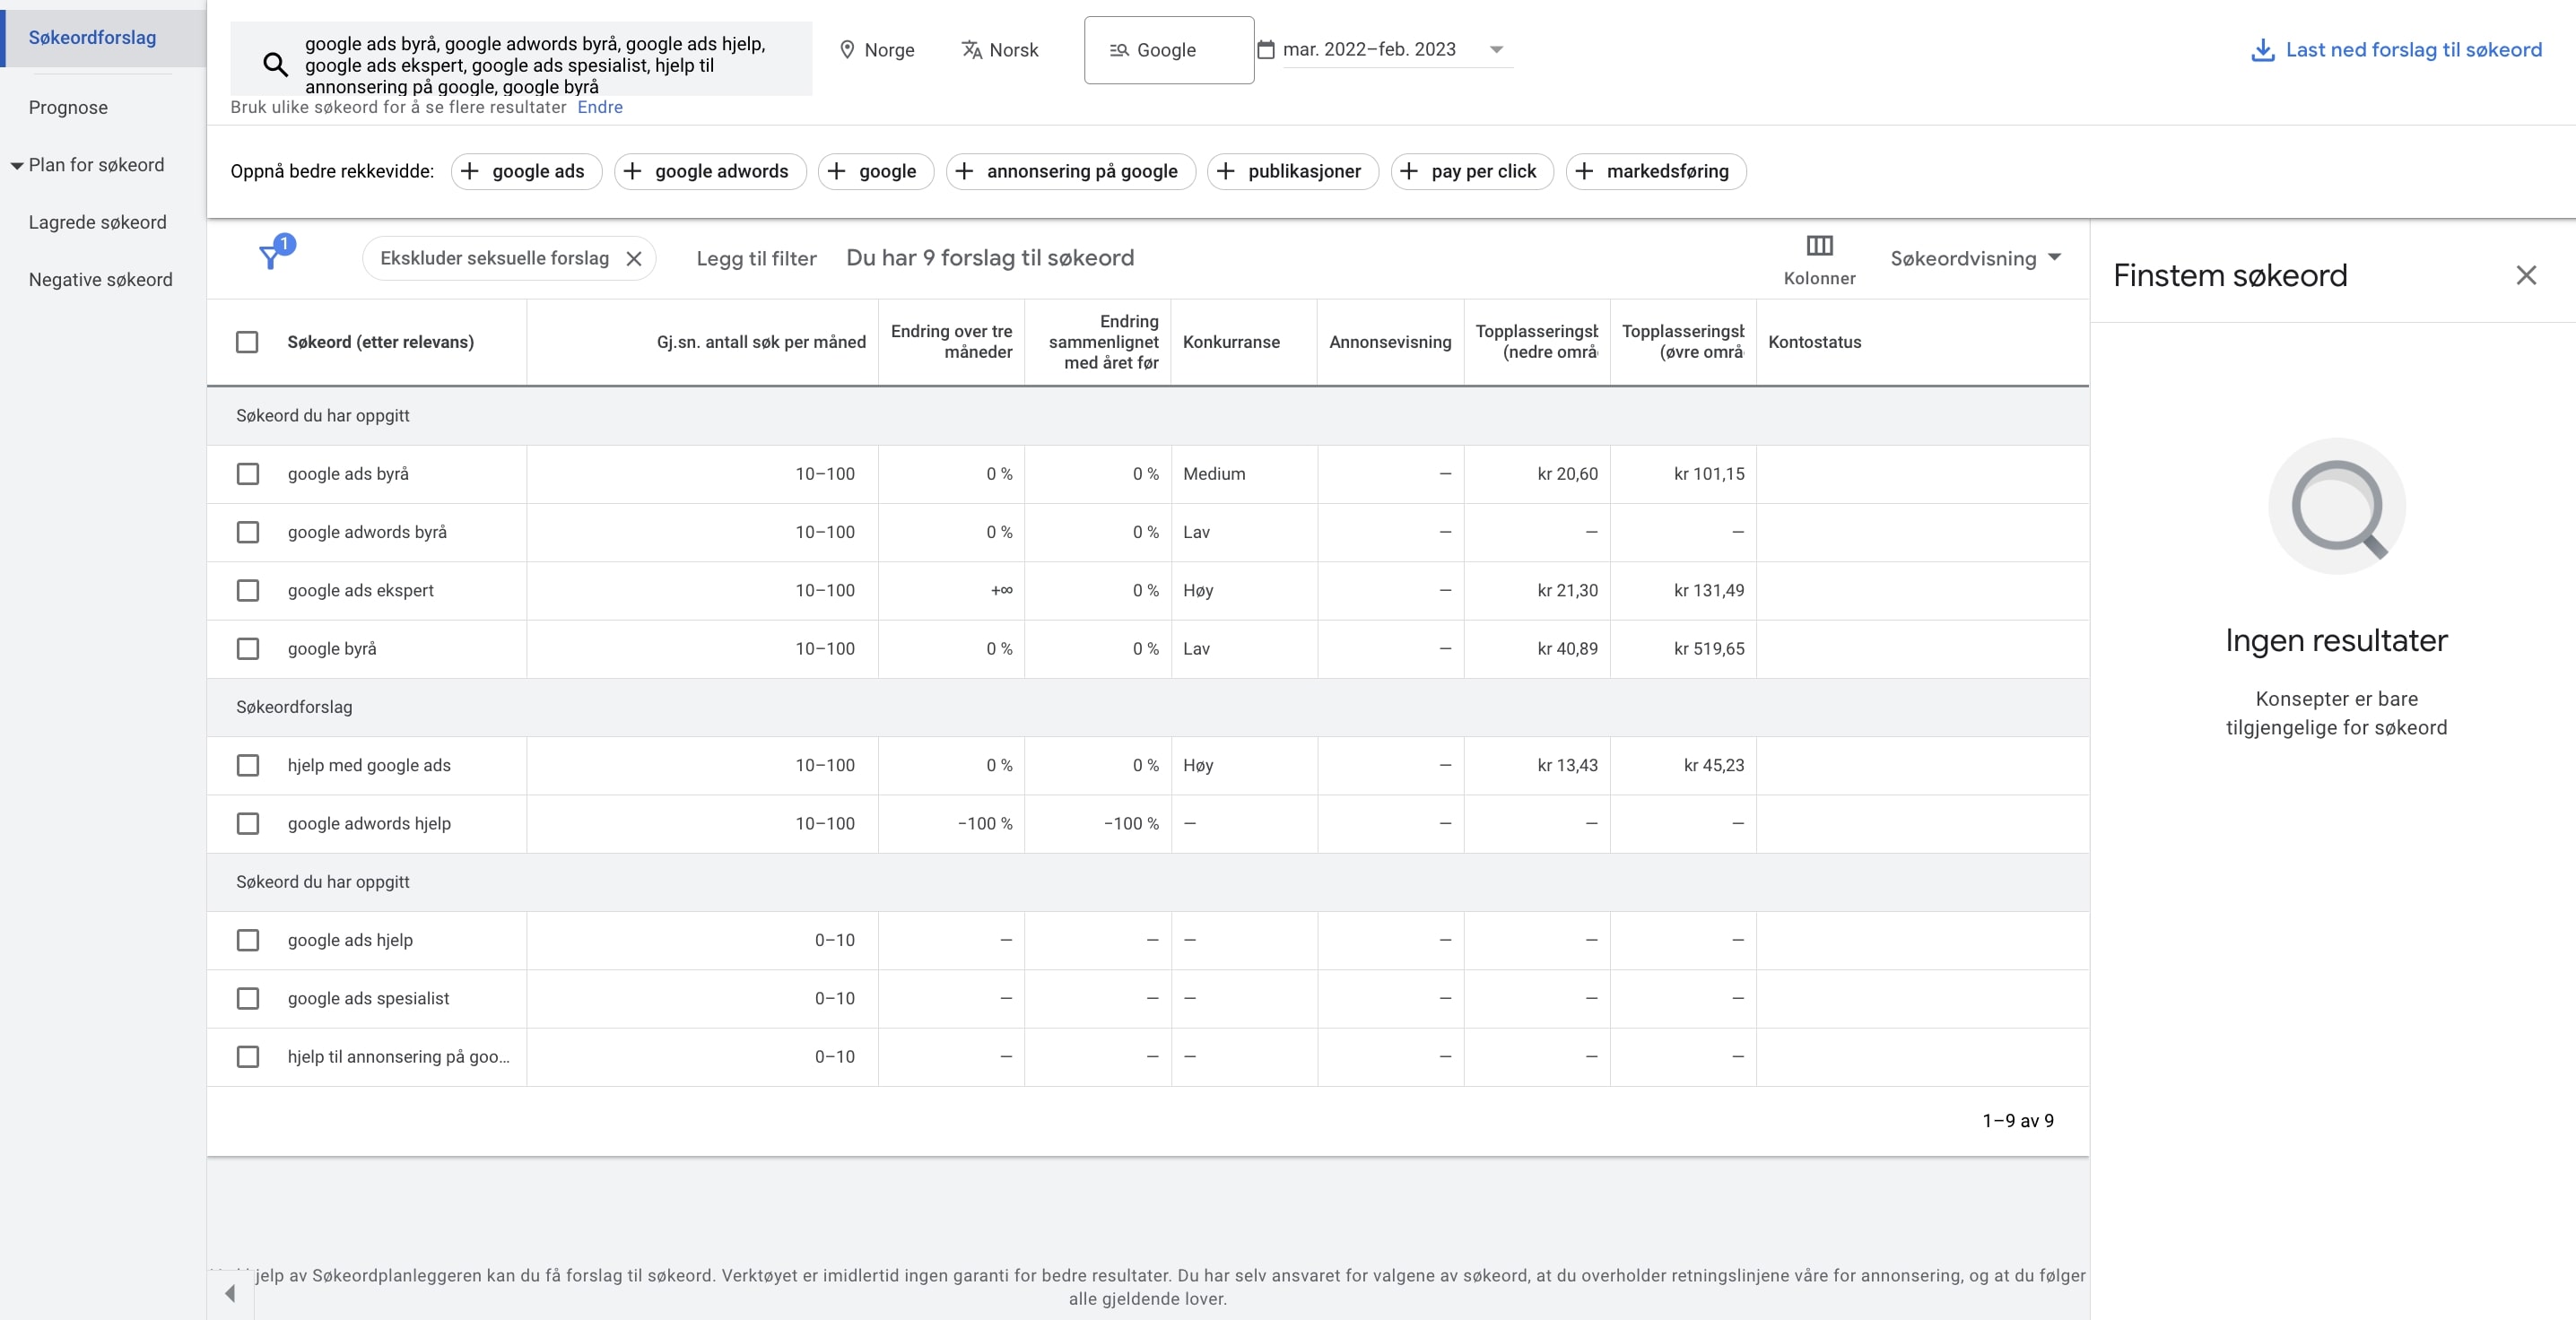This screenshot has width=2576, height=1320.
Task: Open the Søkeordvisning view dropdown
Action: pyautogui.click(x=1975, y=259)
